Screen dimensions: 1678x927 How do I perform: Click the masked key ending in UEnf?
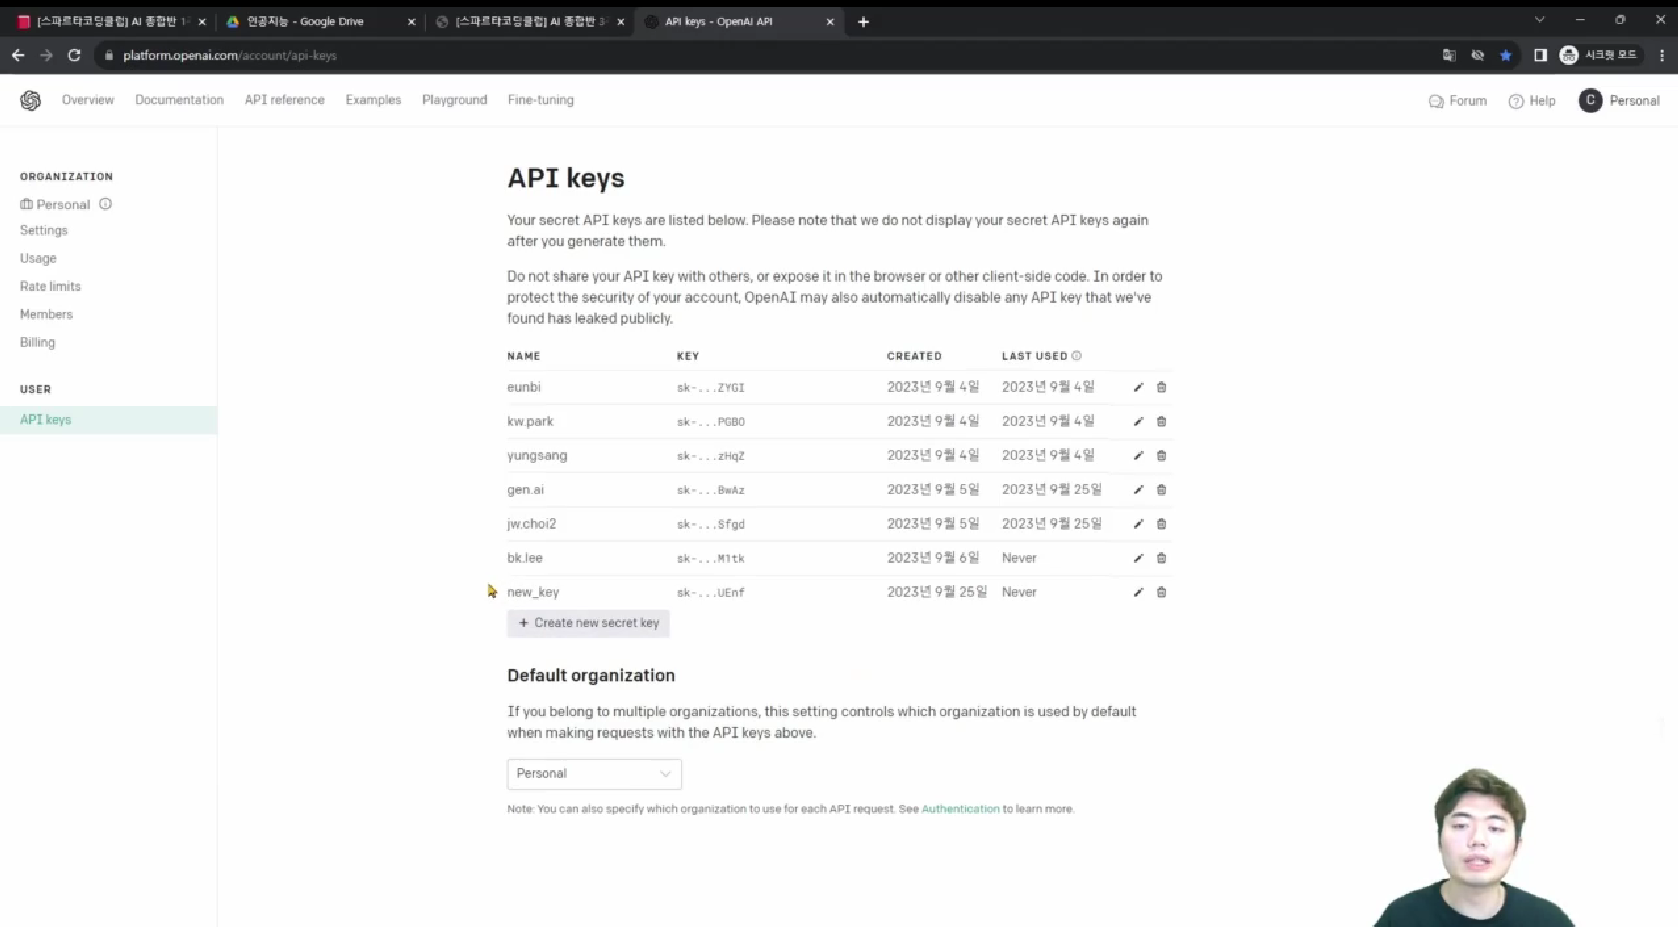711,593
